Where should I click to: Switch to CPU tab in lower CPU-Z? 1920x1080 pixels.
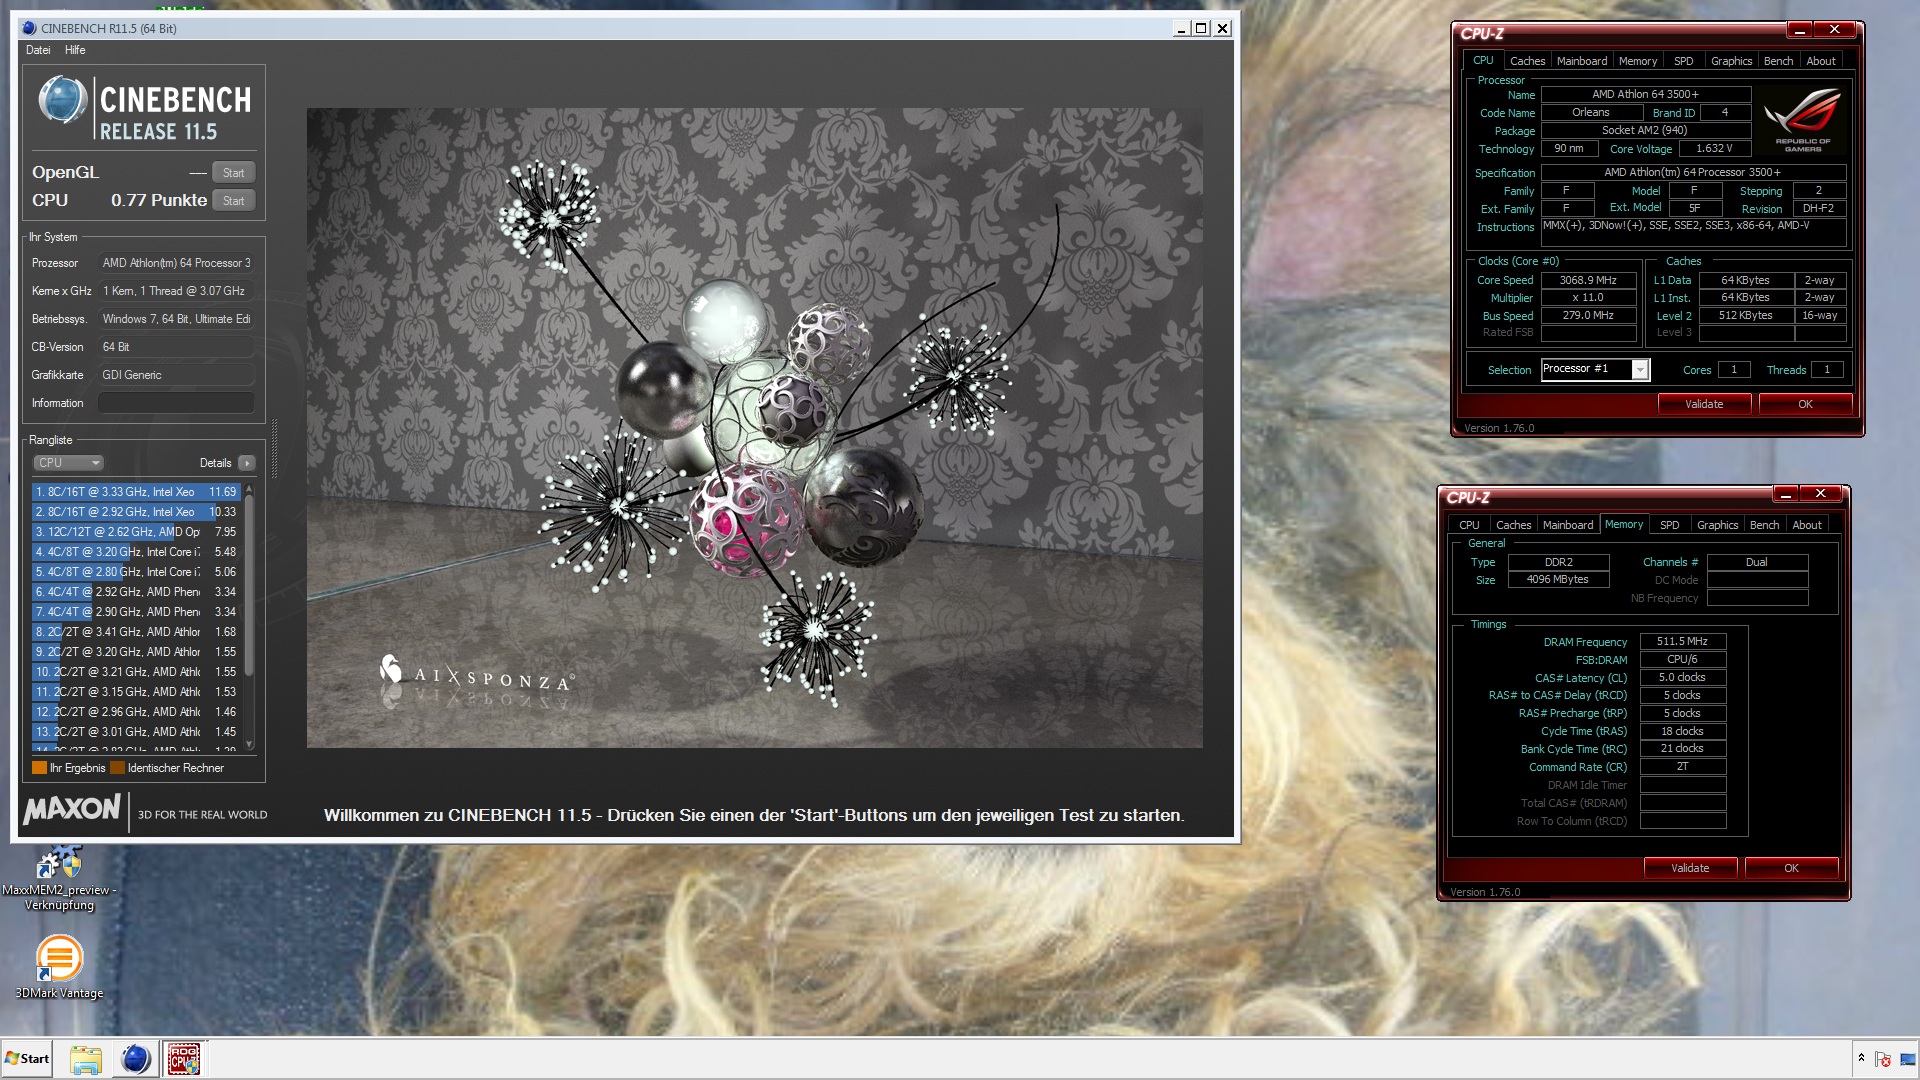point(1469,525)
